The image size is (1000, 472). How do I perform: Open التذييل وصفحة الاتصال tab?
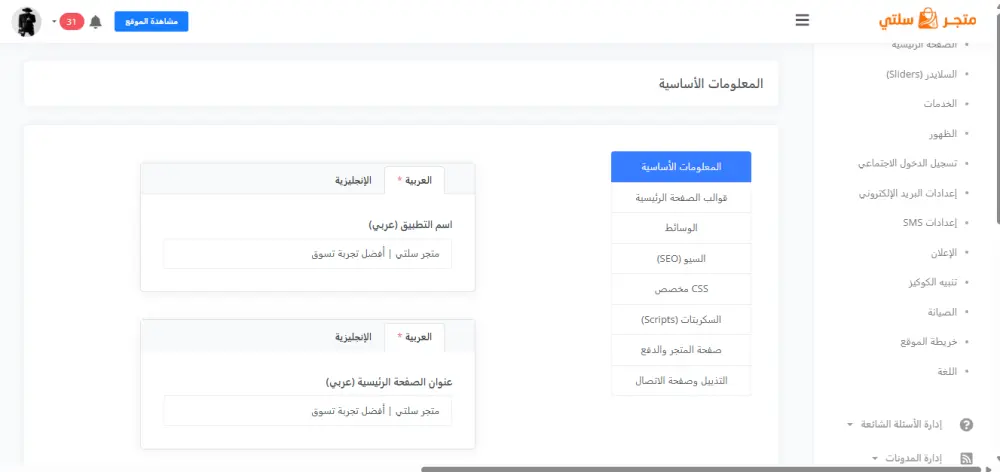pos(681,381)
